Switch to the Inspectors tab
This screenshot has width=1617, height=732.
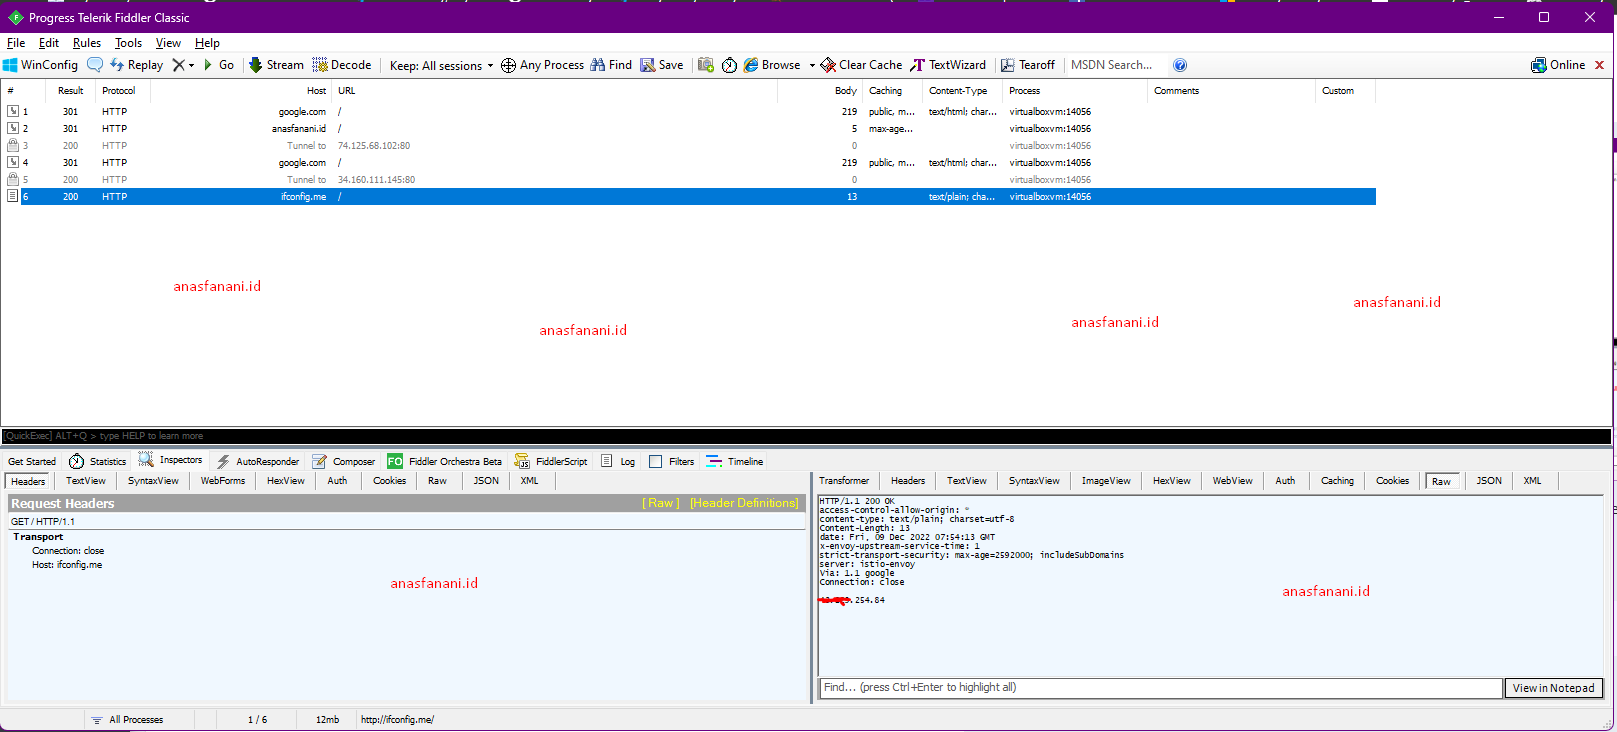[x=171, y=460]
